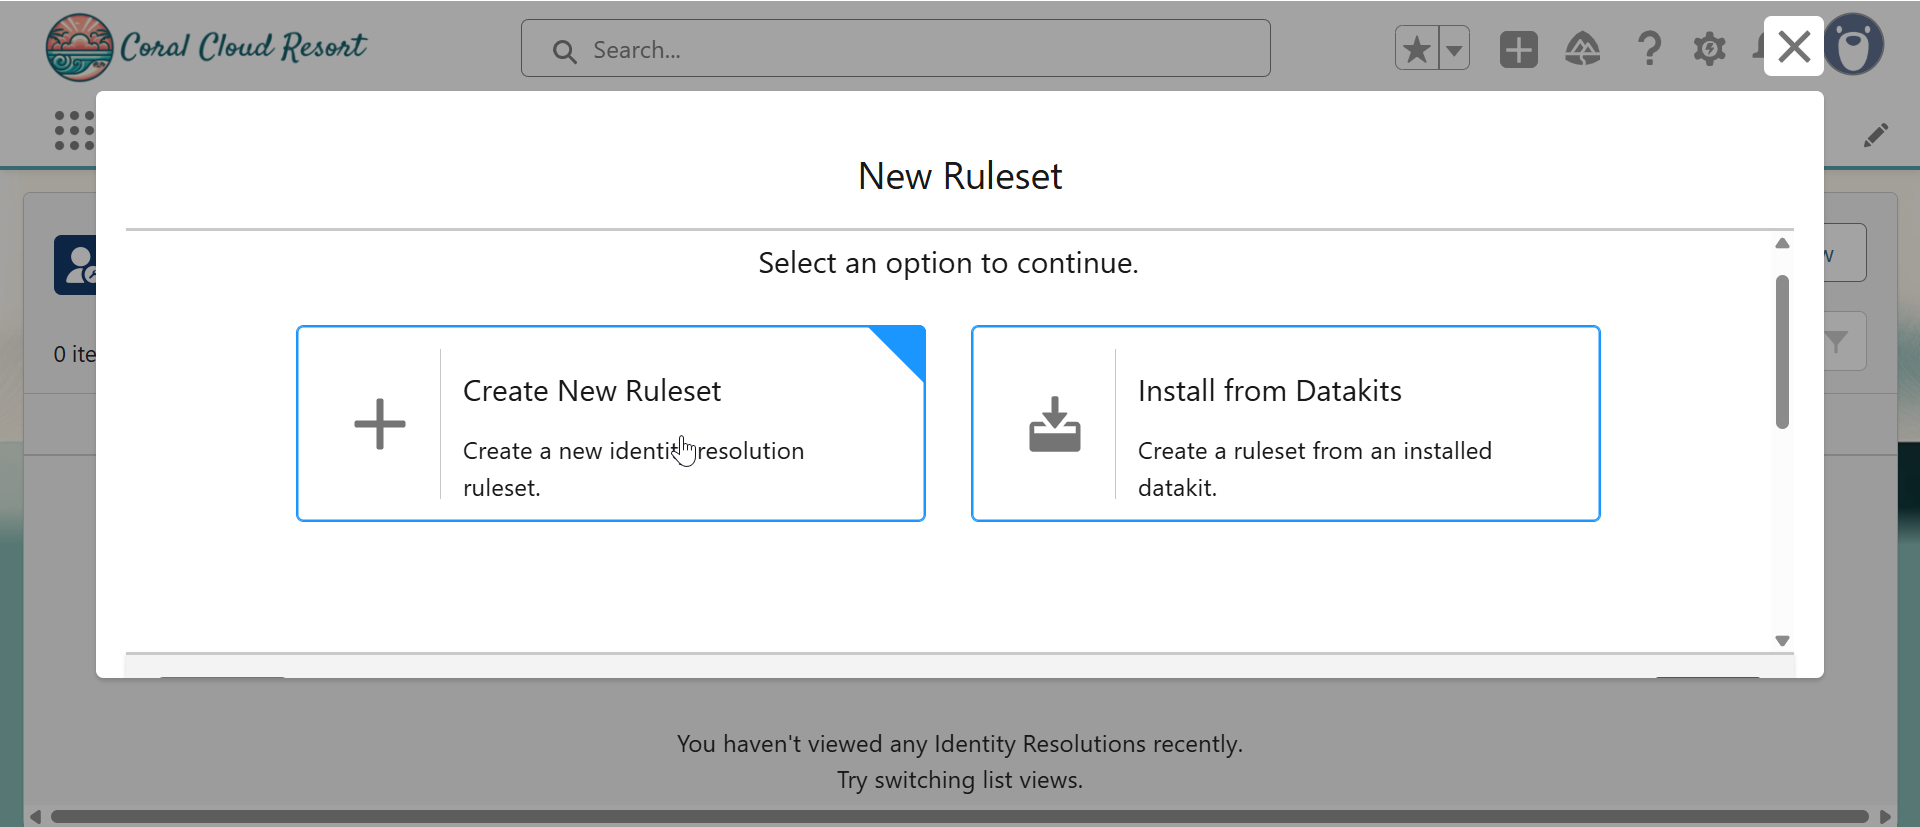This screenshot has width=1920, height=827.
Task: Open the user profile avatar
Action: coord(1854,46)
